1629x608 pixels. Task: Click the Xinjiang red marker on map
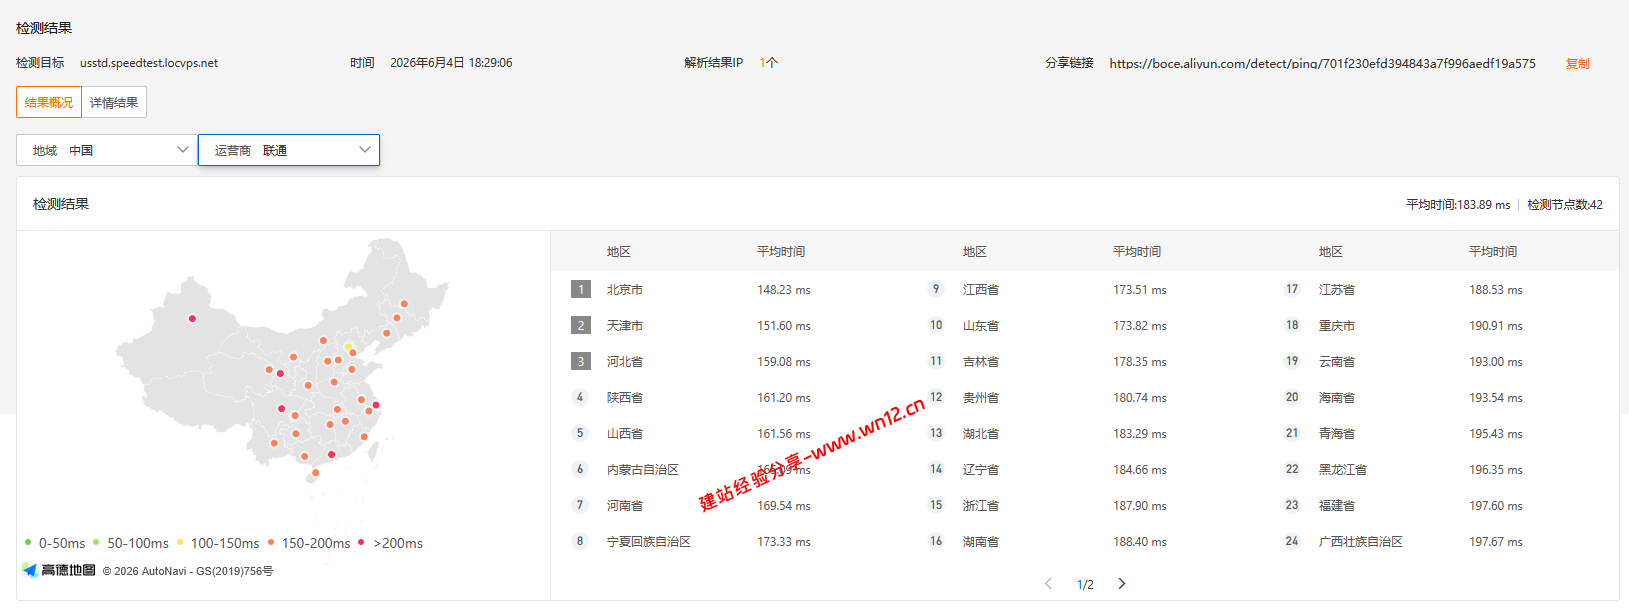pos(192,319)
